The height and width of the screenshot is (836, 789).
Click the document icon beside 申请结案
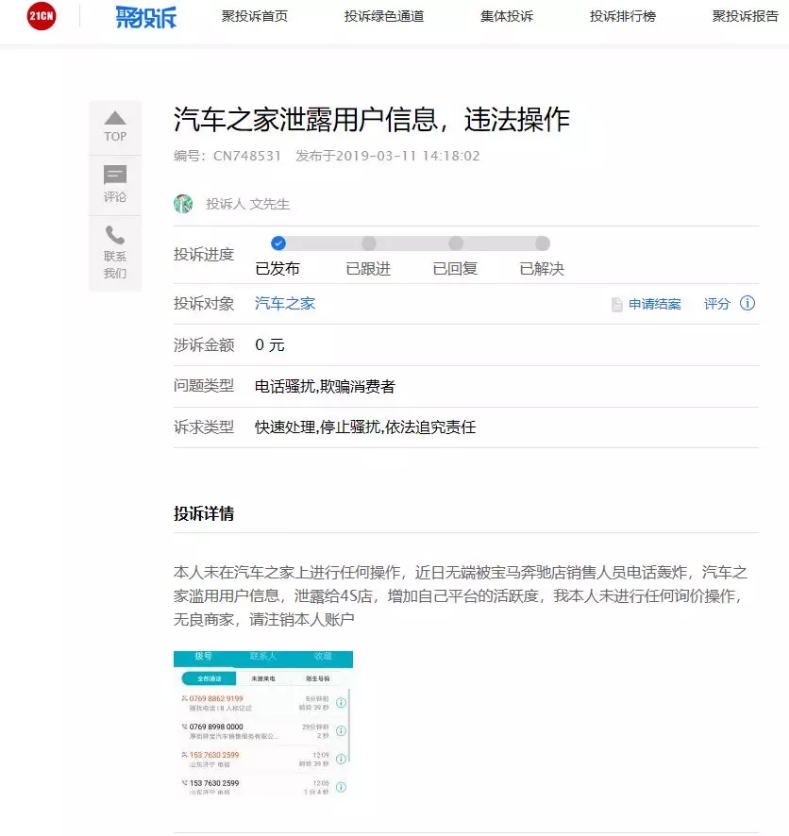(x=617, y=304)
